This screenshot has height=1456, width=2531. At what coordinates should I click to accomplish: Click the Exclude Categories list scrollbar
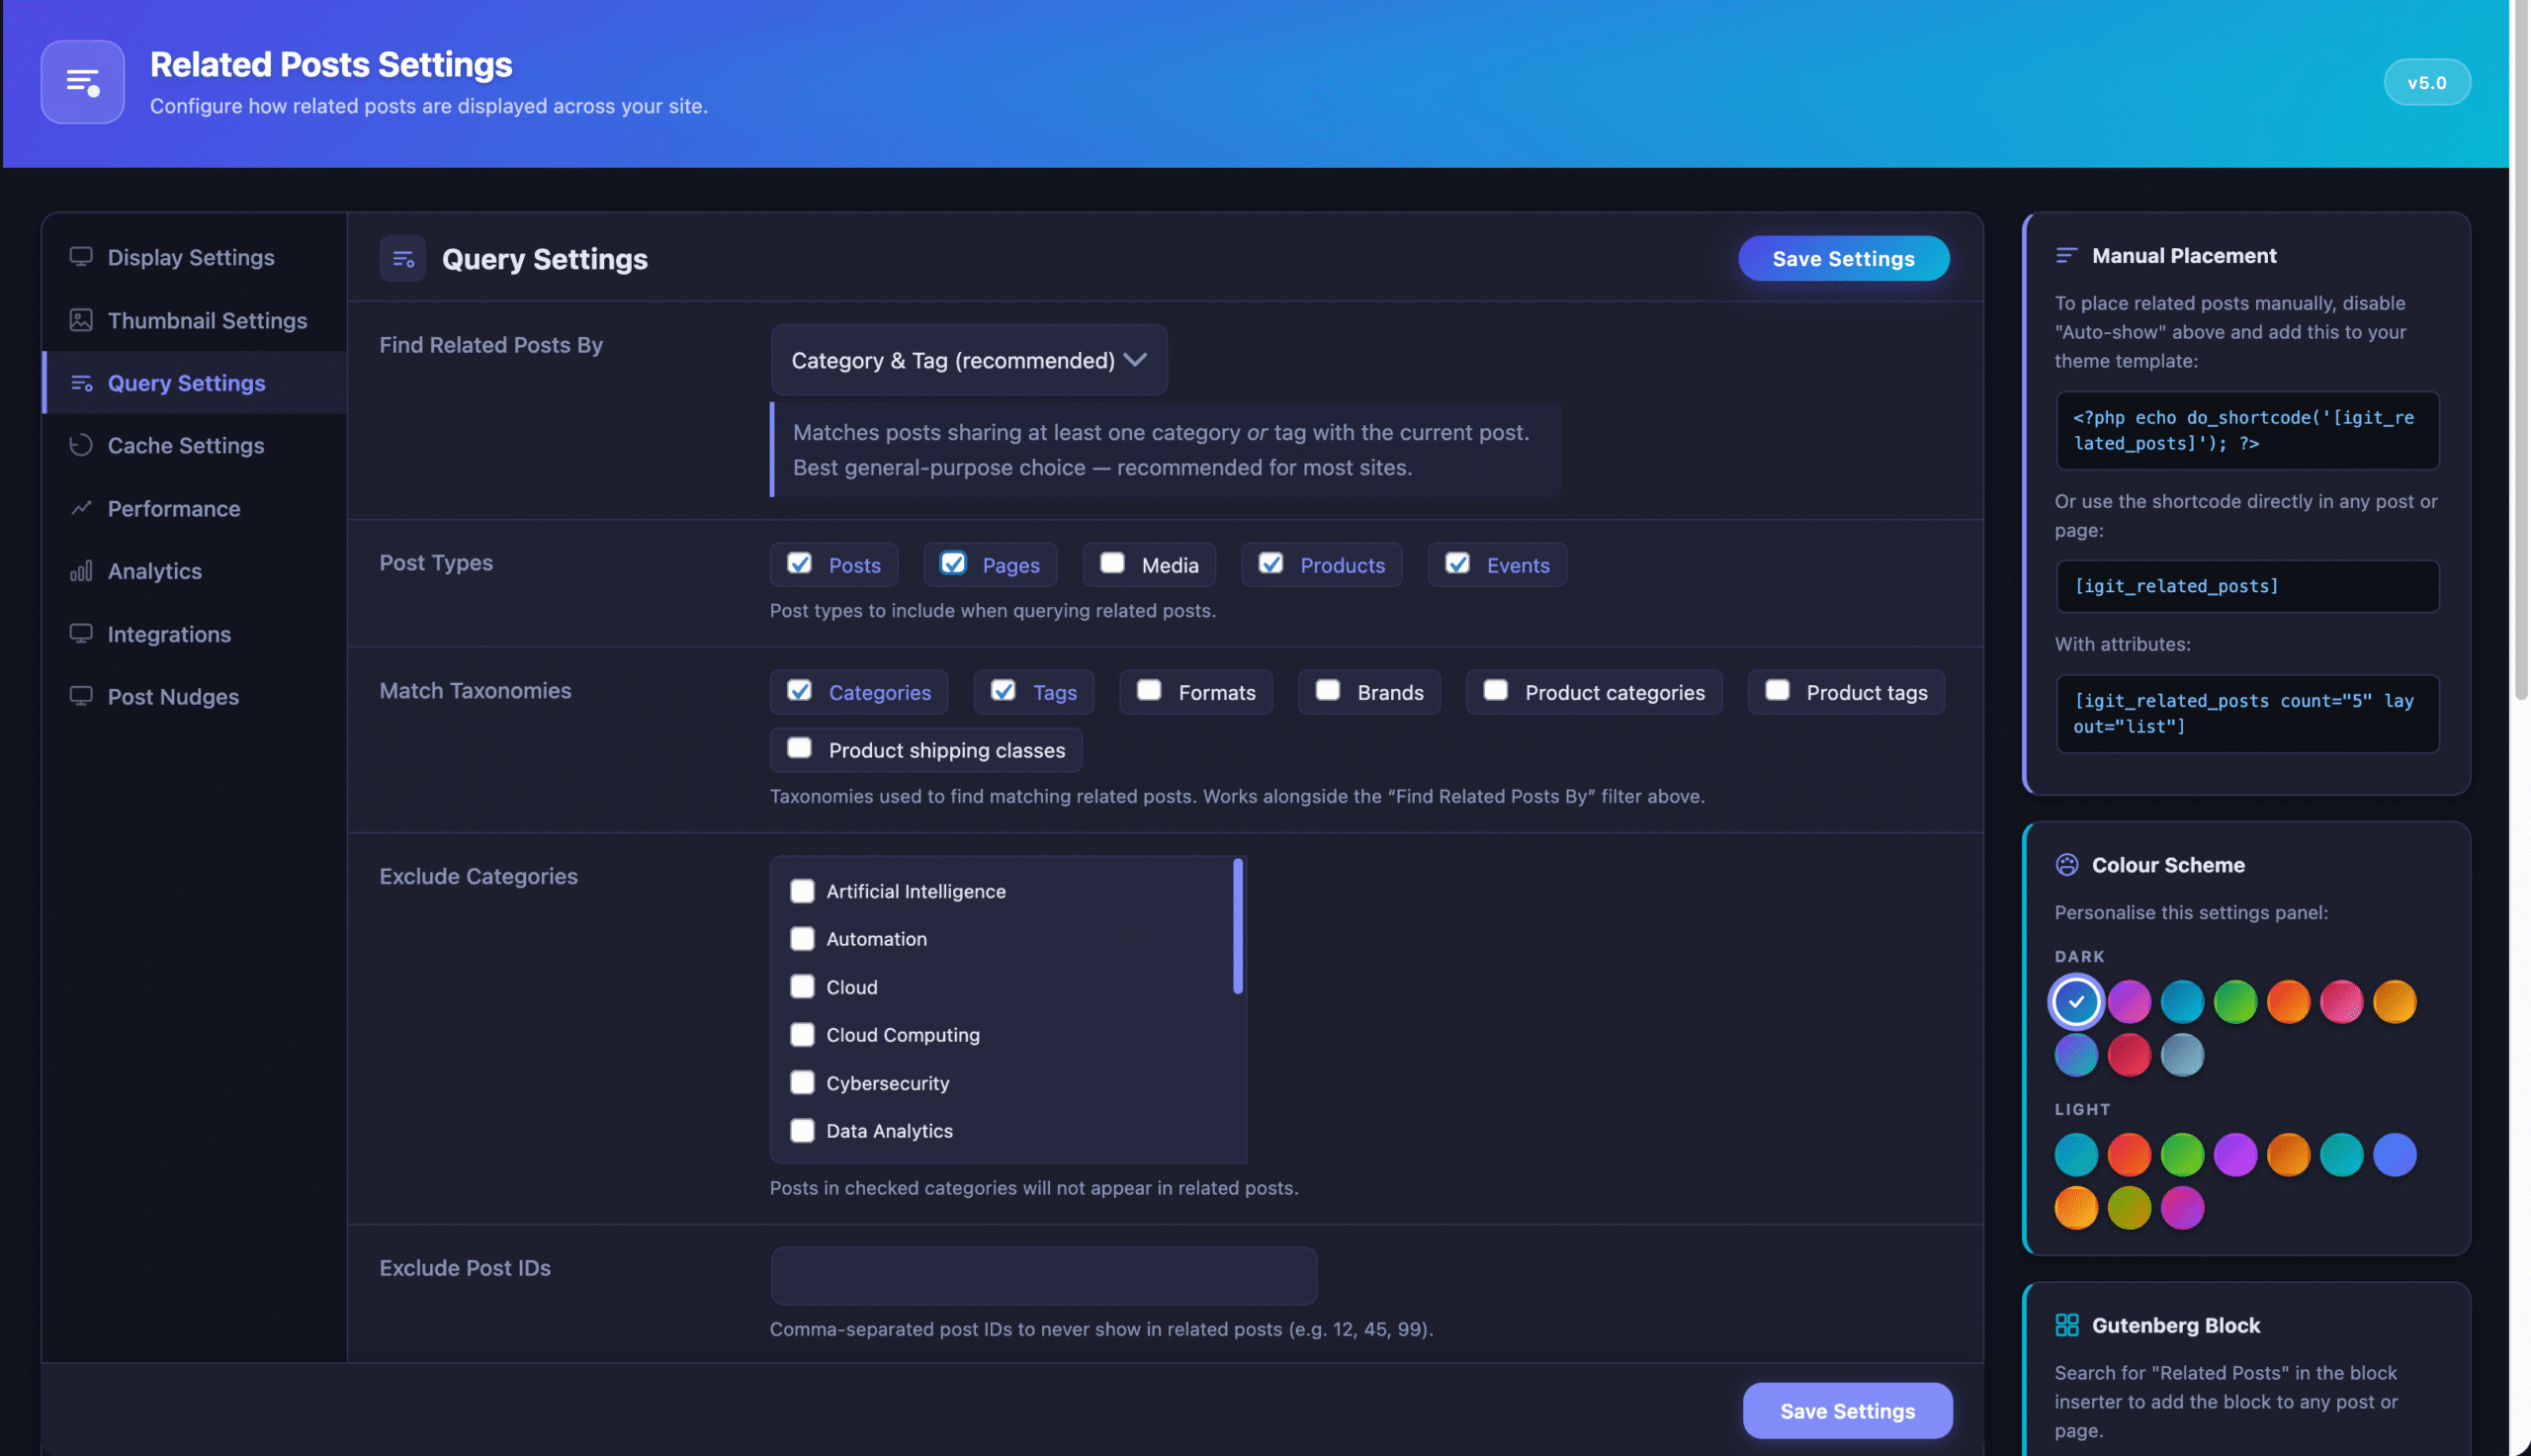[x=1238, y=927]
